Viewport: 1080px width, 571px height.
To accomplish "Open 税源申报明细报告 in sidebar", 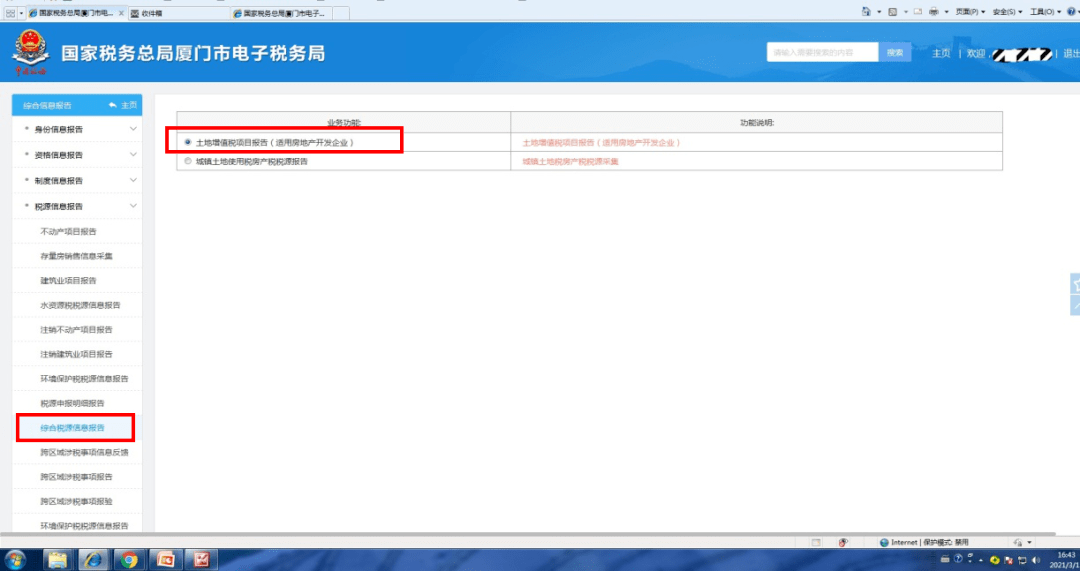I will pos(72,403).
